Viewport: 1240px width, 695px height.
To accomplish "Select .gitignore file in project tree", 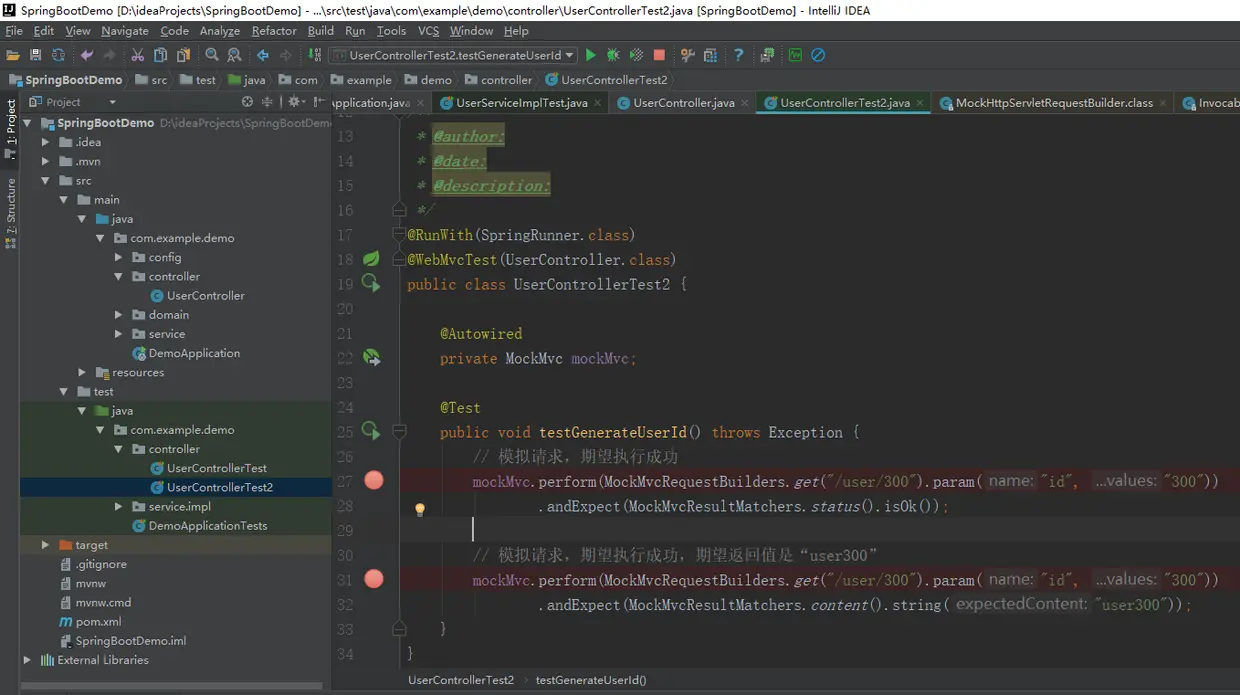I will tap(101, 564).
